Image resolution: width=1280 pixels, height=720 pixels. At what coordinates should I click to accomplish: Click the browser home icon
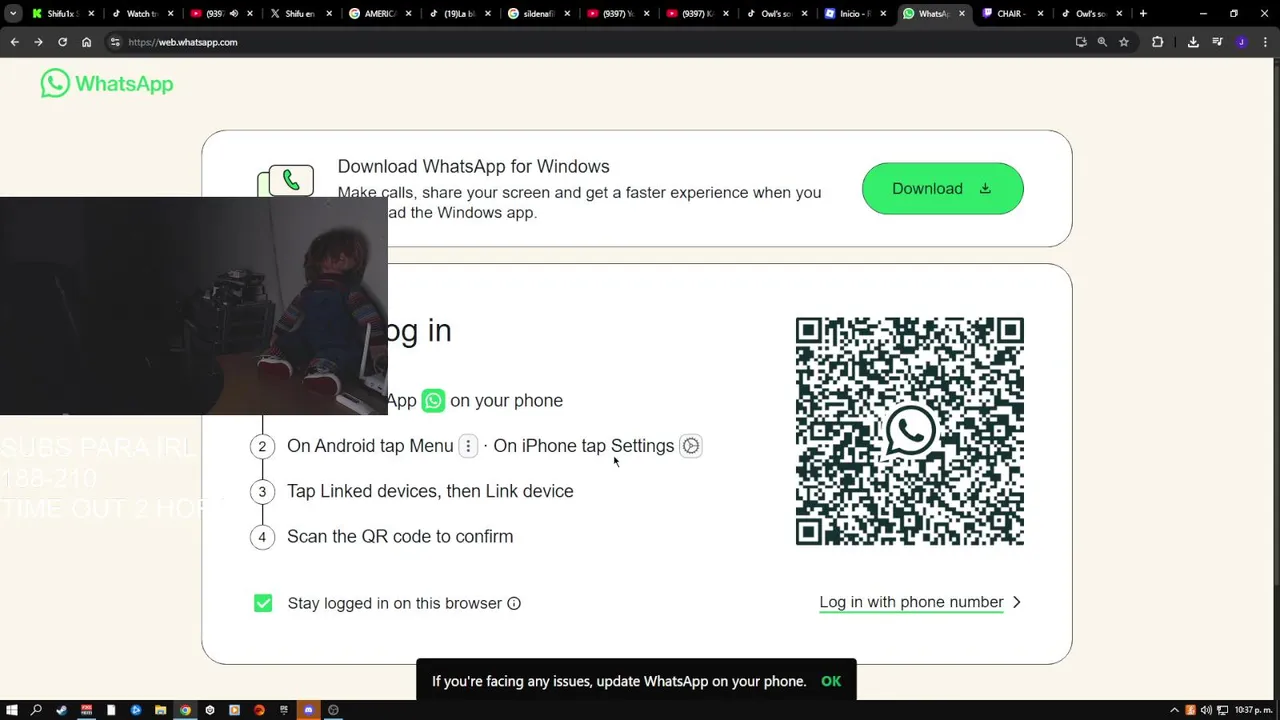pyautogui.click(x=86, y=42)
